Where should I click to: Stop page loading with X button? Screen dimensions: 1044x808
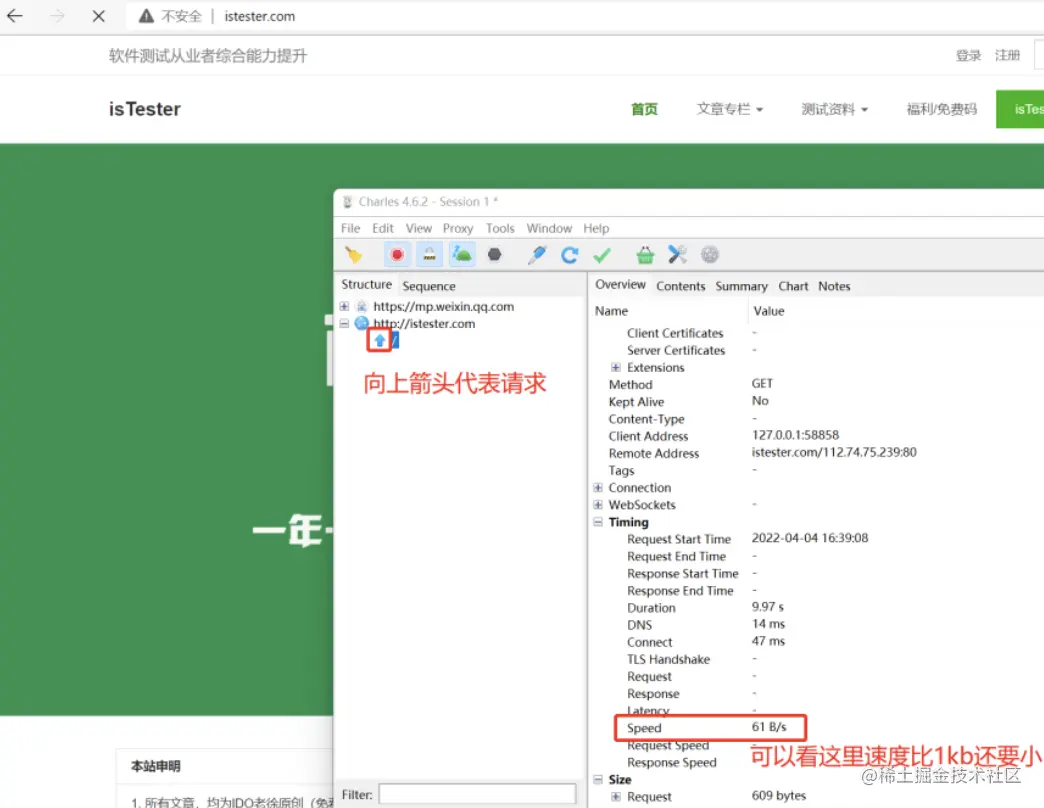(99, 16)
